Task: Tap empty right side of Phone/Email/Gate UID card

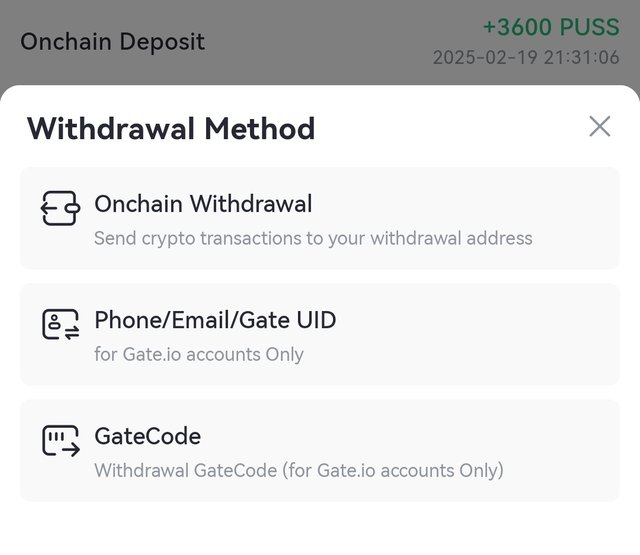Action: [x=490, y=334]
